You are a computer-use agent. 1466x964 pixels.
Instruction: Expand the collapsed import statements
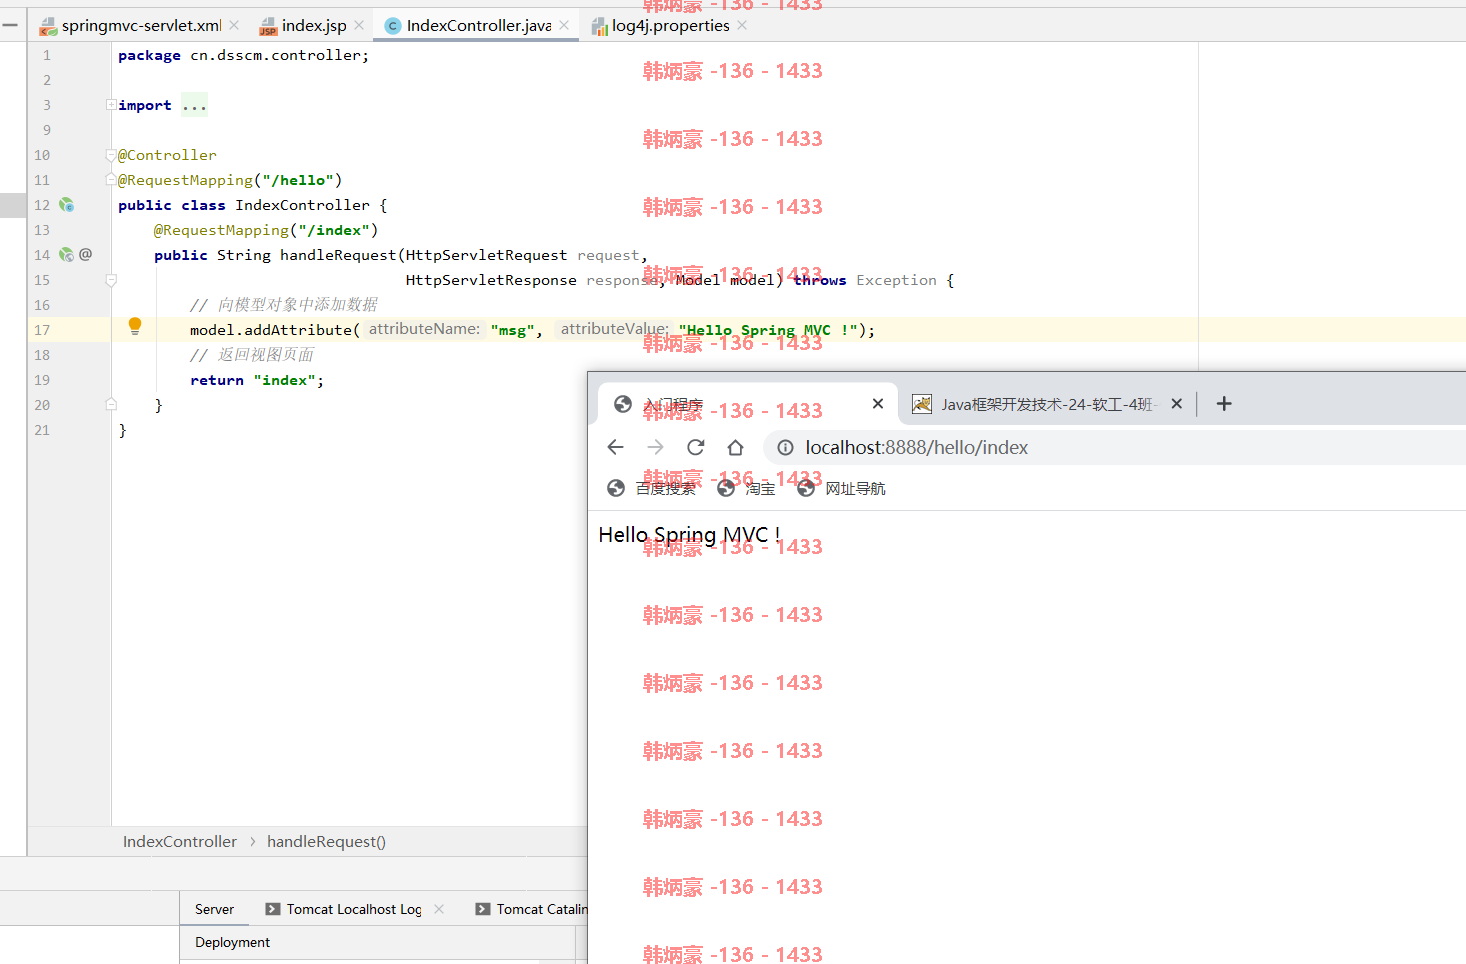[x=111, y=105]
